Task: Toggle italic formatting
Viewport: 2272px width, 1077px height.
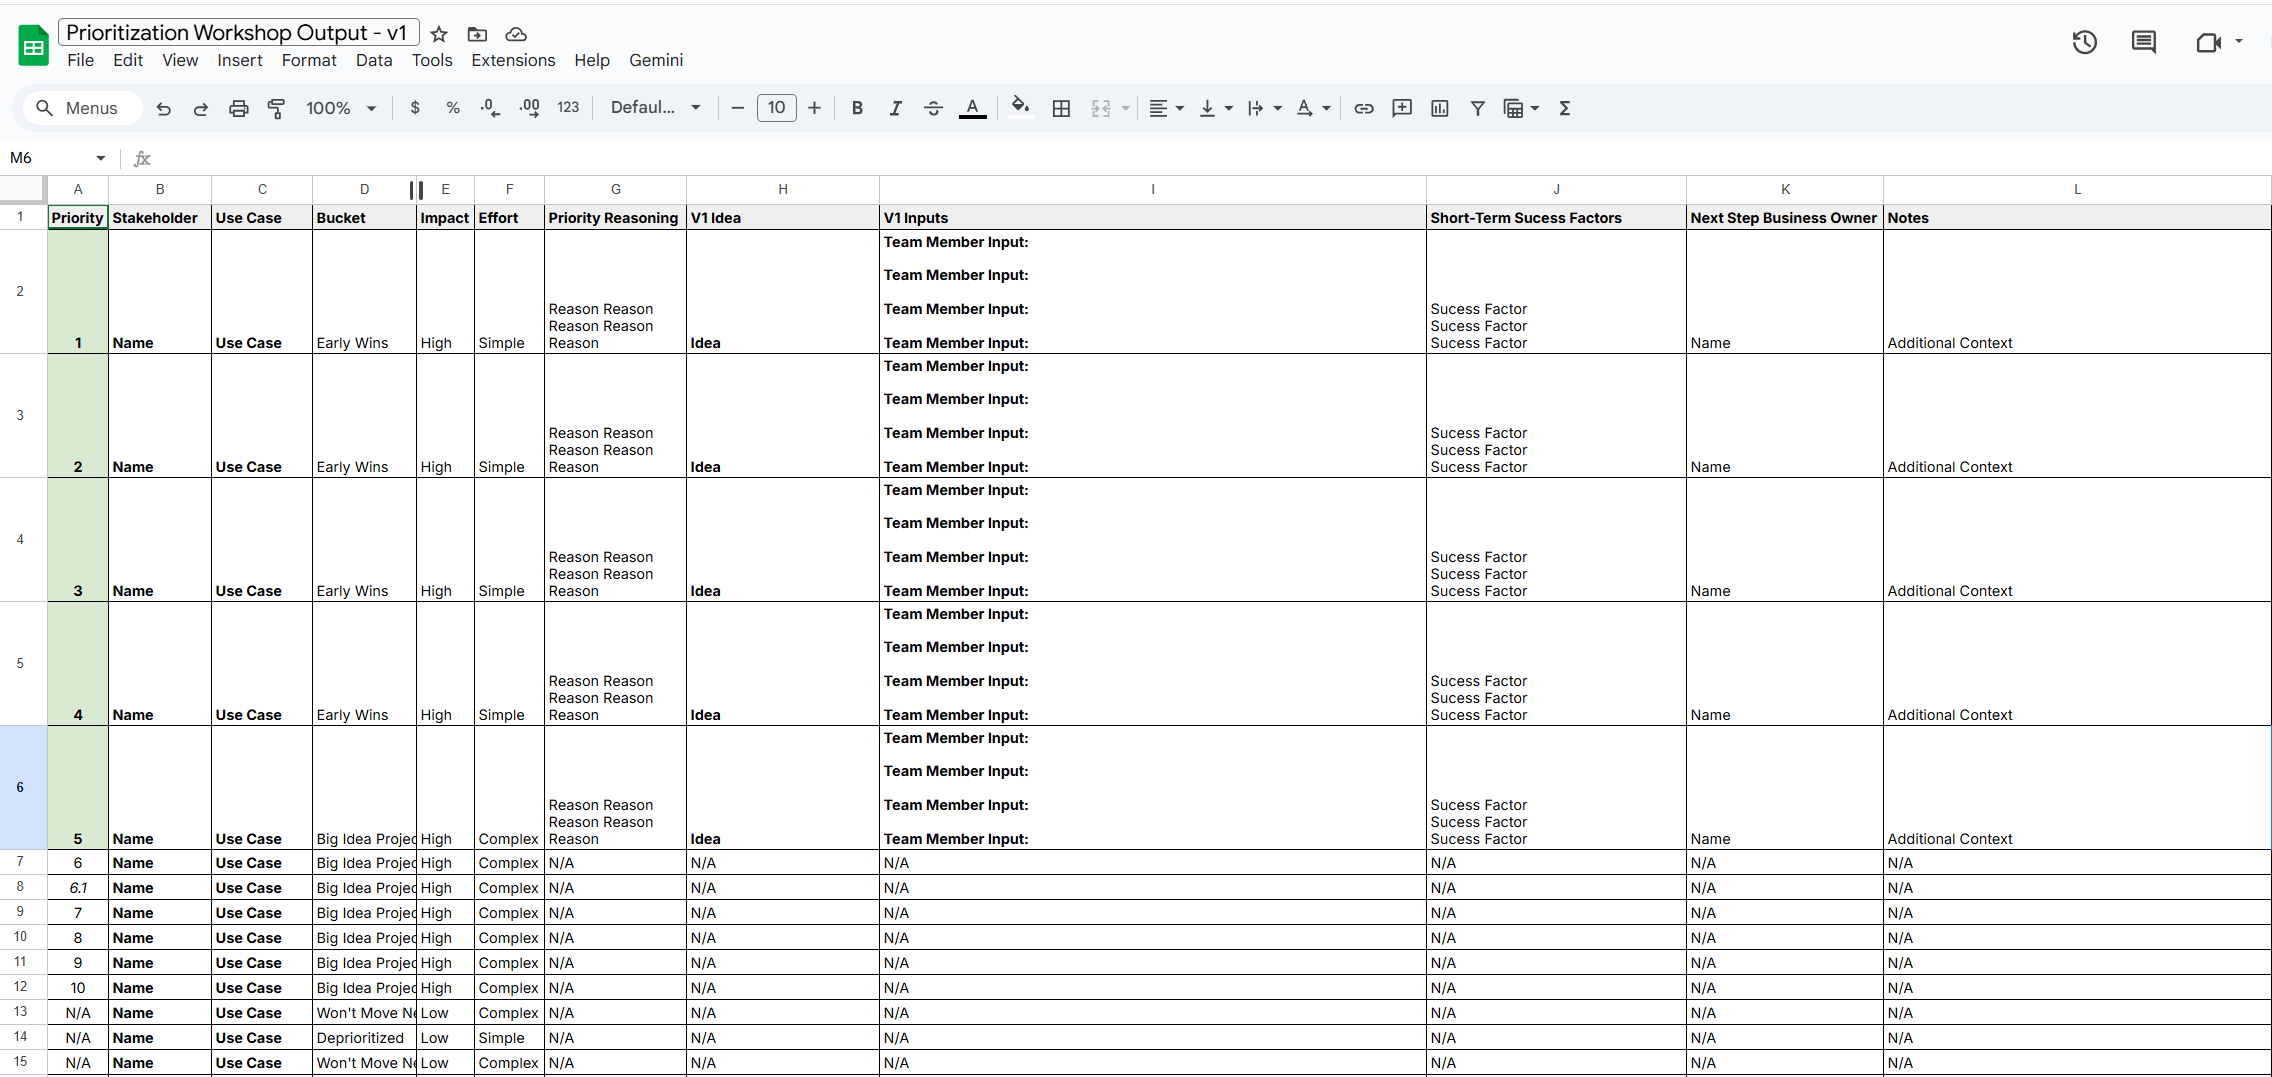Action: point(895,108)
